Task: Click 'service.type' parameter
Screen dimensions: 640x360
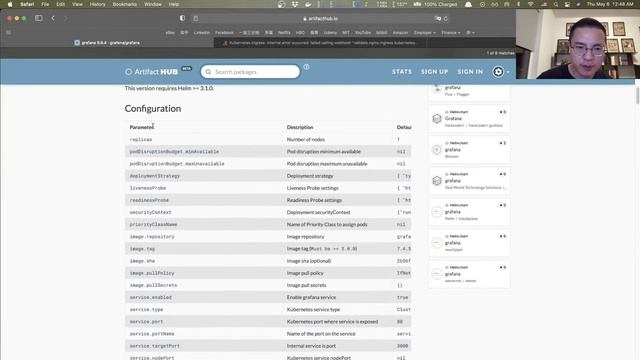Action: point(147,309)
